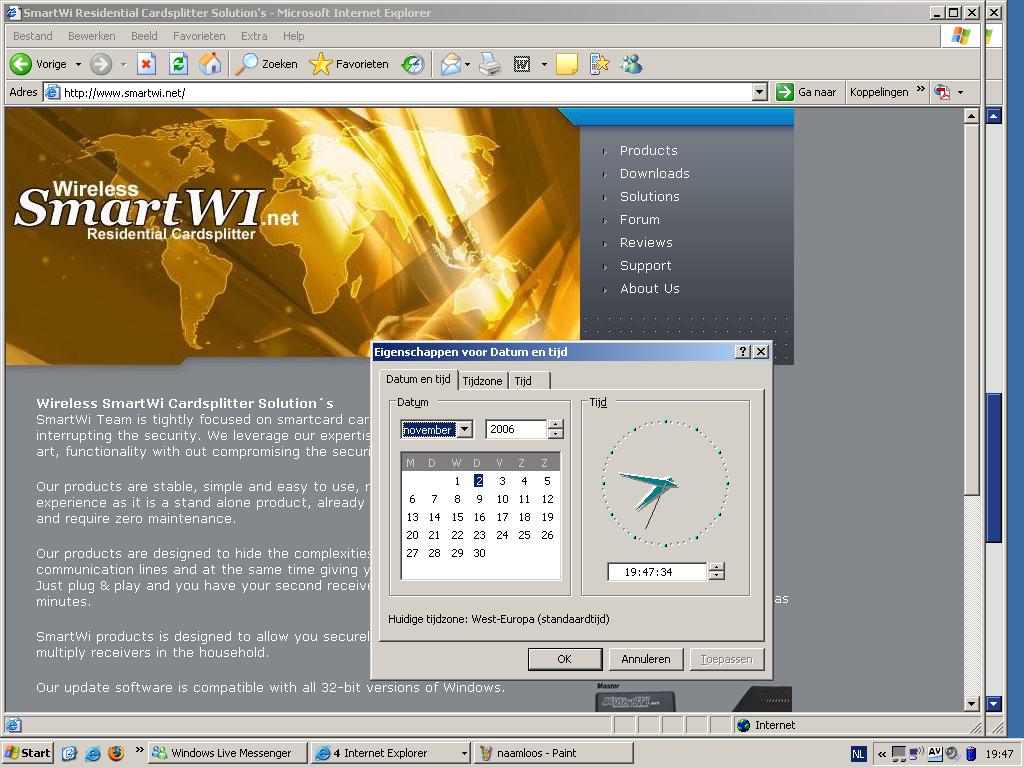
Task: Open address bar dropdown arrow
Action: (x=759, y=92)
